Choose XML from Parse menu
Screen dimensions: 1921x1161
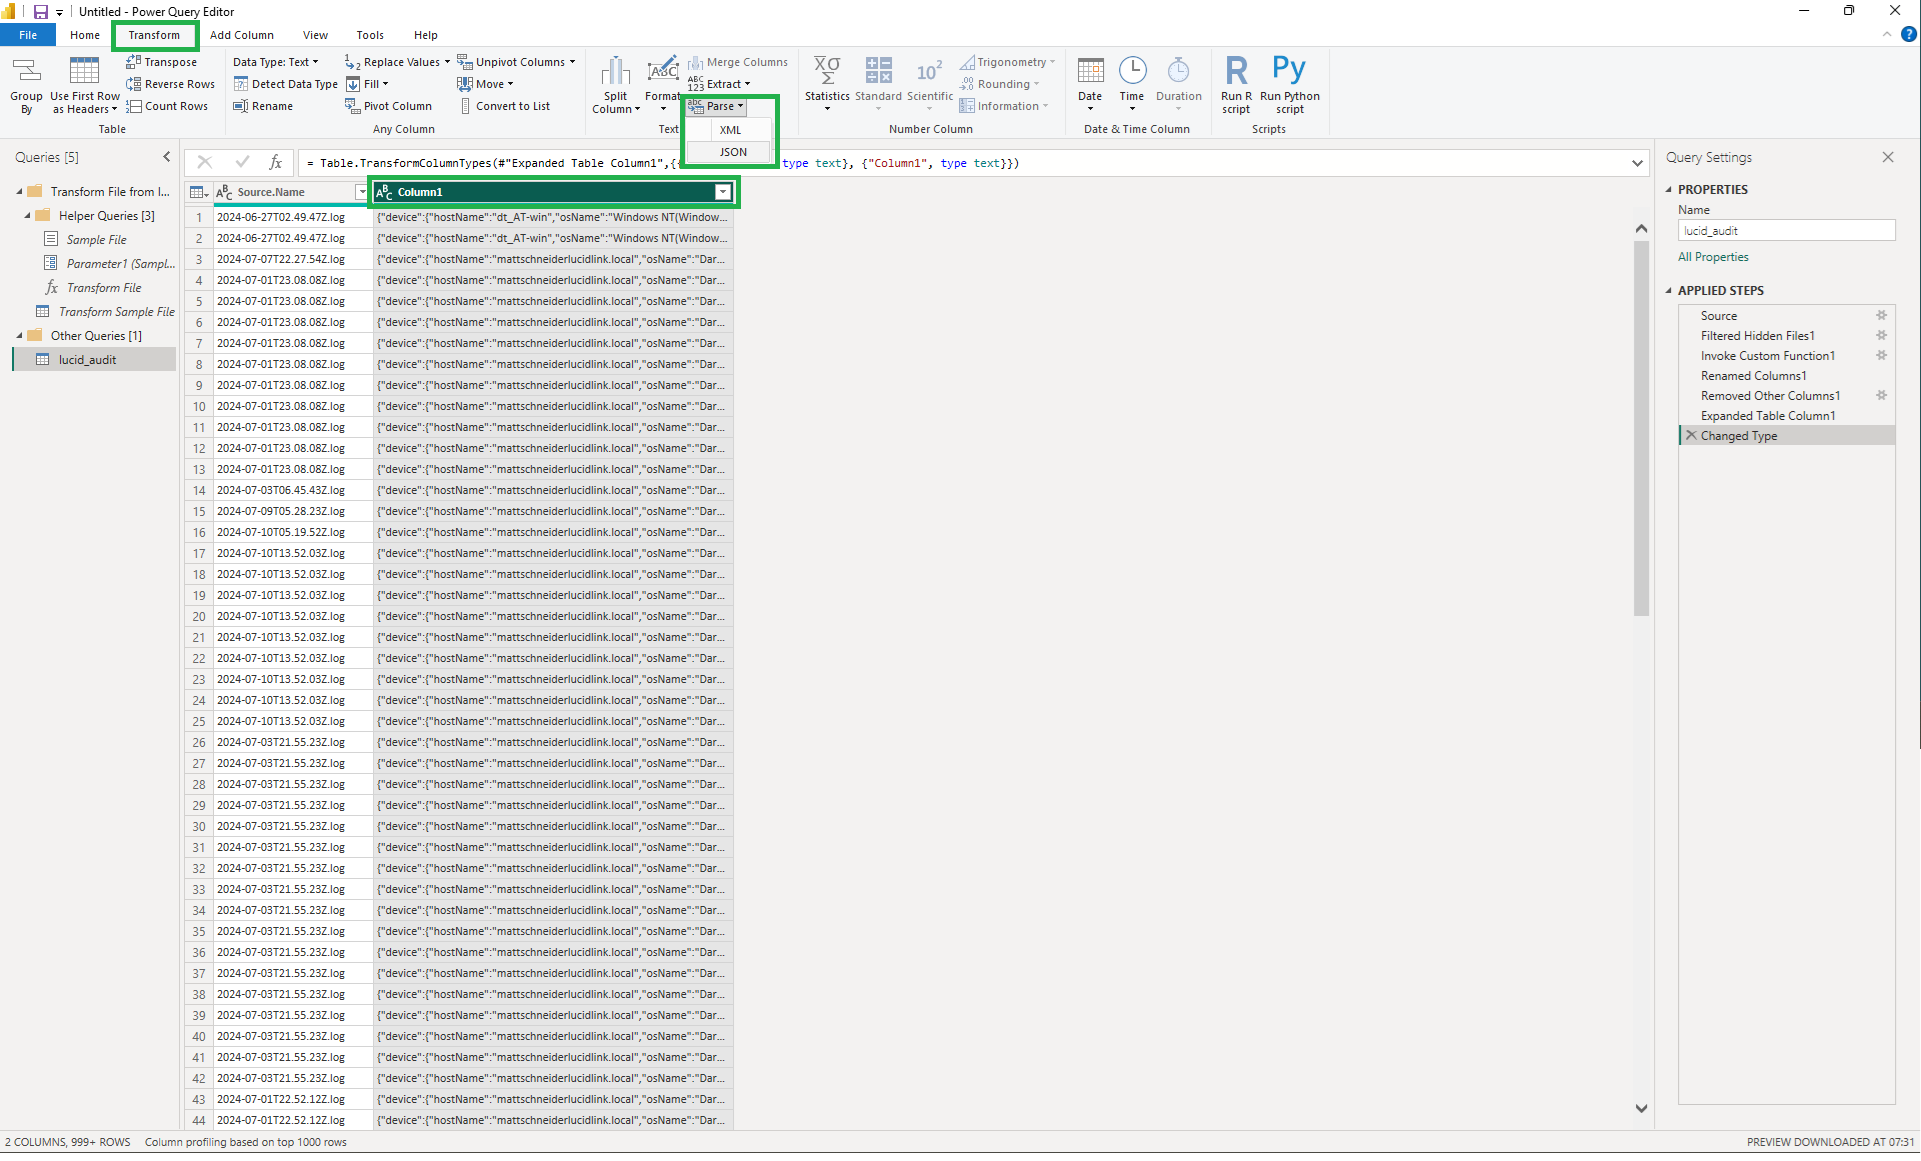click(x=731, y=130)
